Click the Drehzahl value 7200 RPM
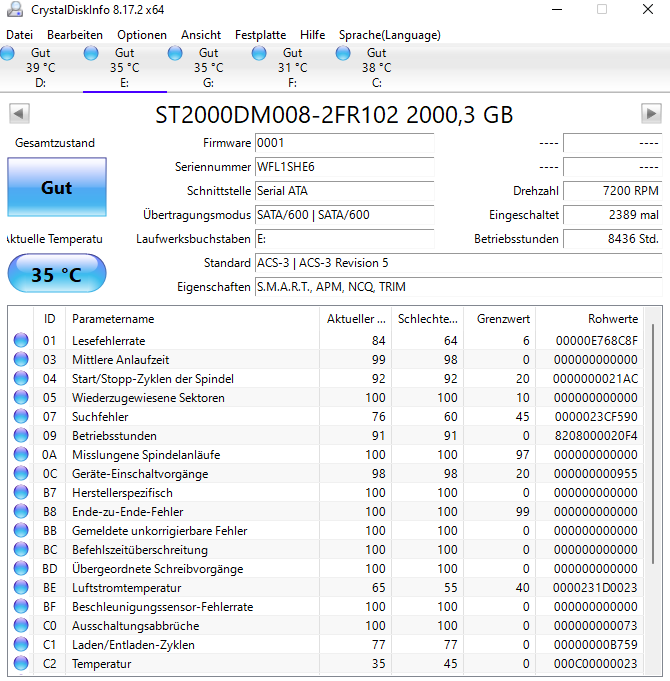This screenshot has height=681, width=670. (x=613, y=191)
